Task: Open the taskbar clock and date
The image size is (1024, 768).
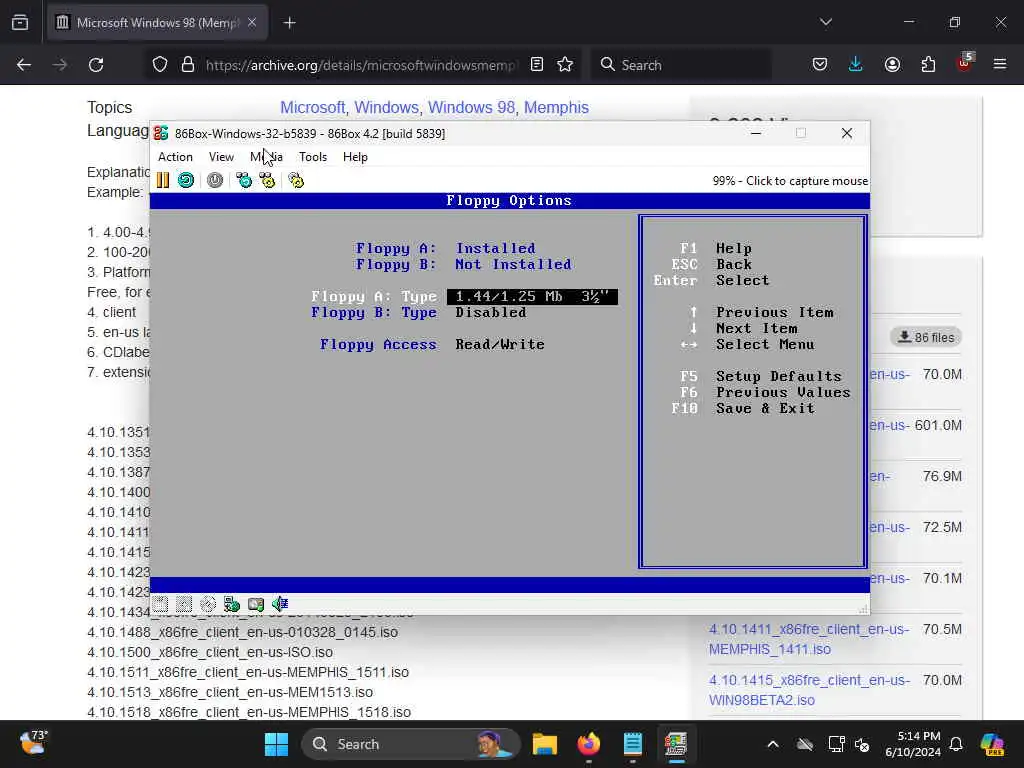Action: pyautogui.click(x=912, y=744)
